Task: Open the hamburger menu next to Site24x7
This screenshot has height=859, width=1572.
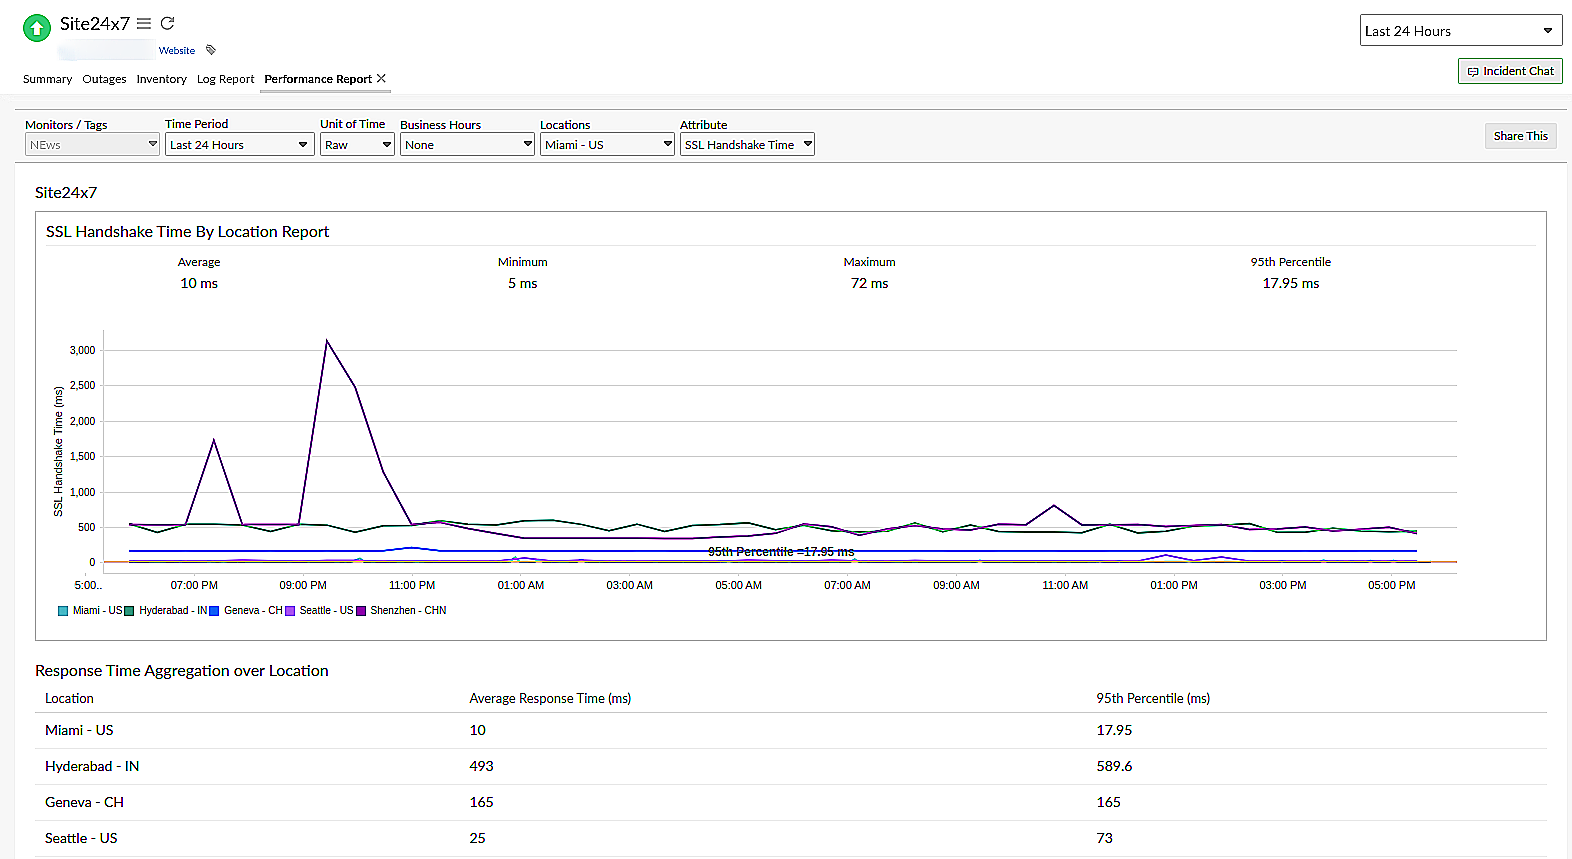Action: click(144, 23)
